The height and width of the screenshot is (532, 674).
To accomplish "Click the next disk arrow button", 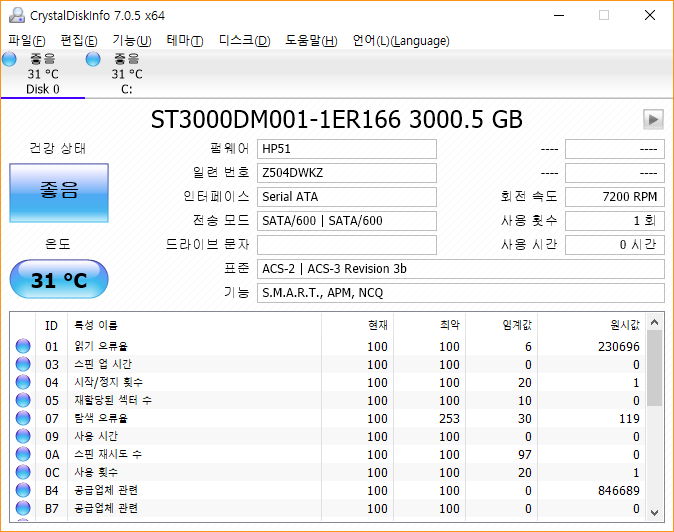I will coord(653,119).
